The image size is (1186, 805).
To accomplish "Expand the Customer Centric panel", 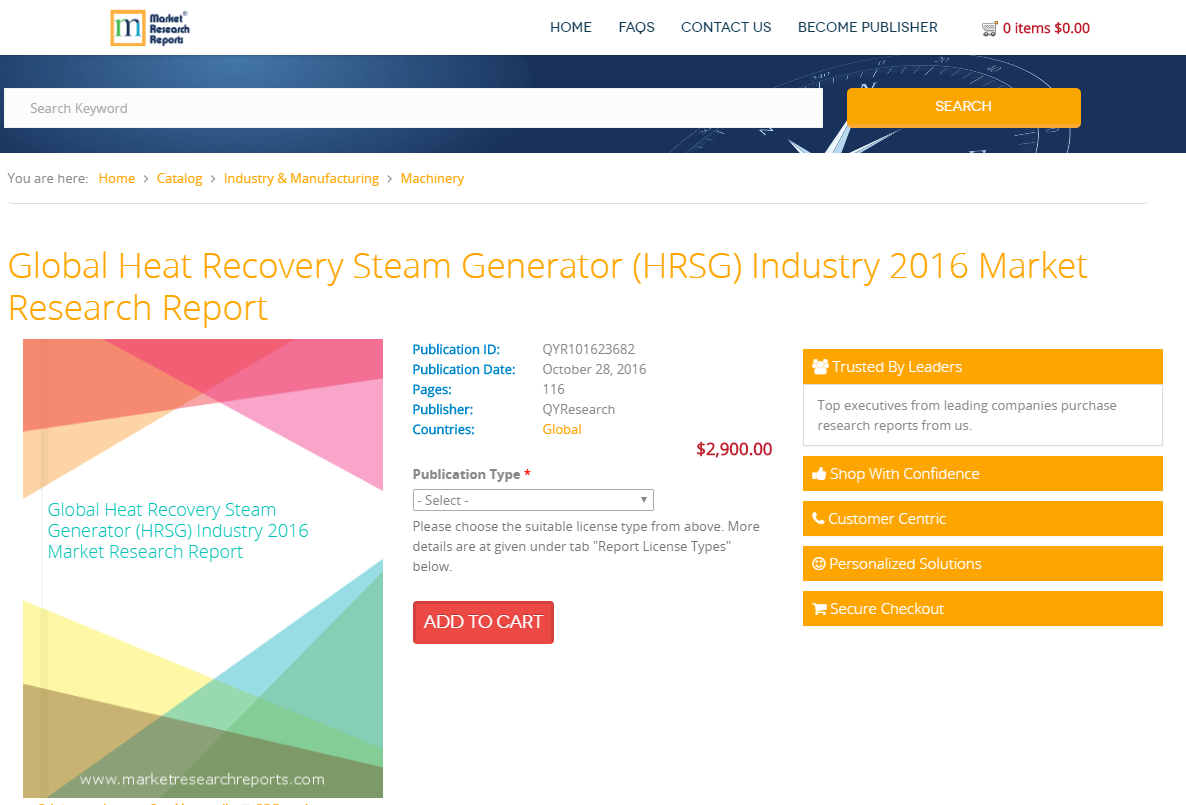I will 982,519.
